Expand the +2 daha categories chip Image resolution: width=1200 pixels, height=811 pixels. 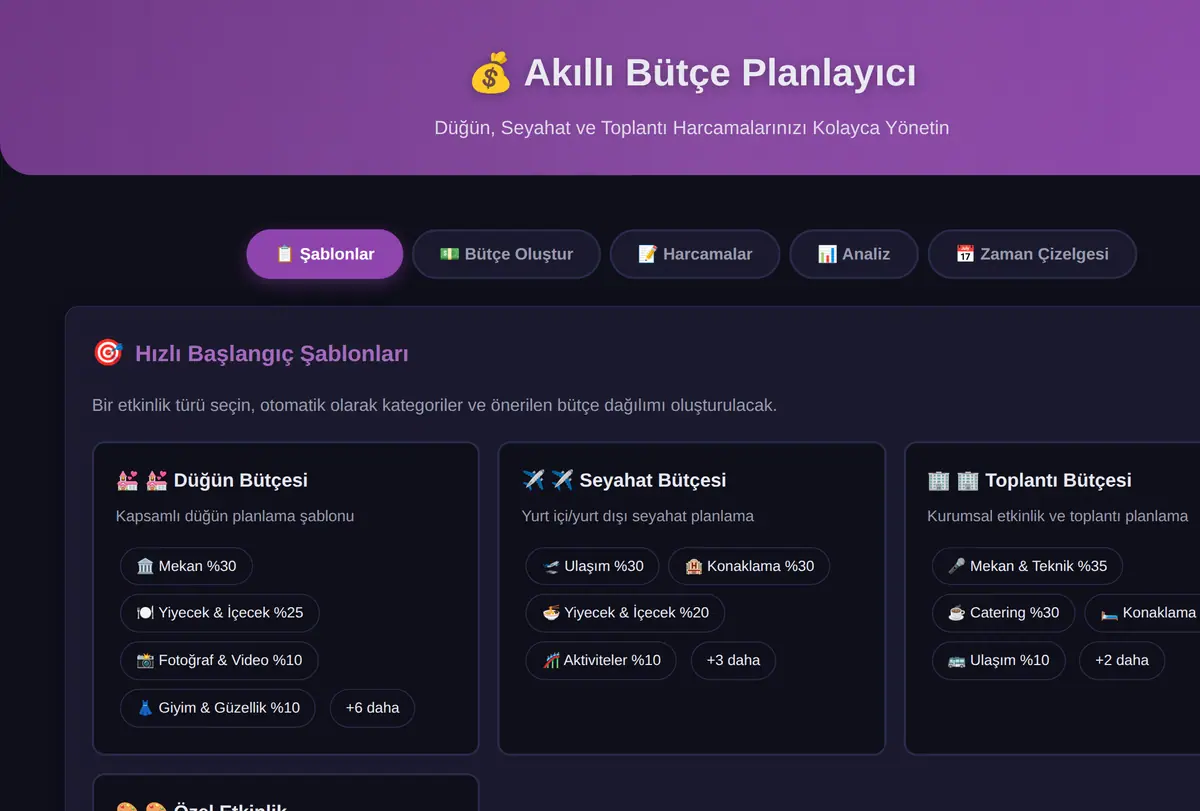1122,660
